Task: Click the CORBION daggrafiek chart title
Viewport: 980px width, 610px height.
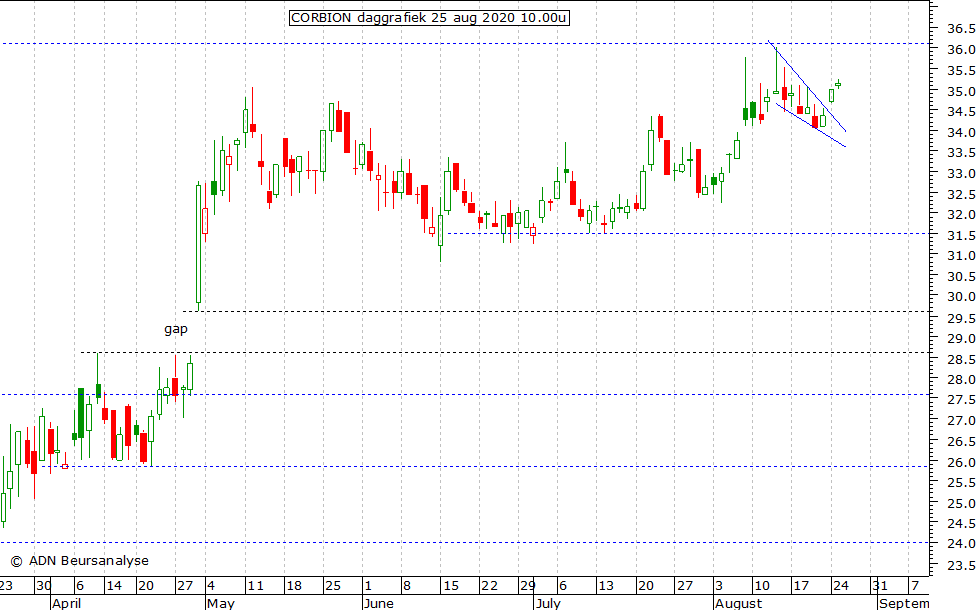Action: click(x=429, y=18)
